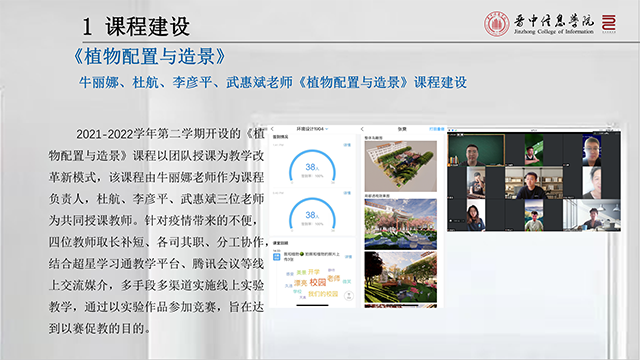Click the subtitle line listing the four teachers
Screen dimensions: 640x360
click(273, 82)
